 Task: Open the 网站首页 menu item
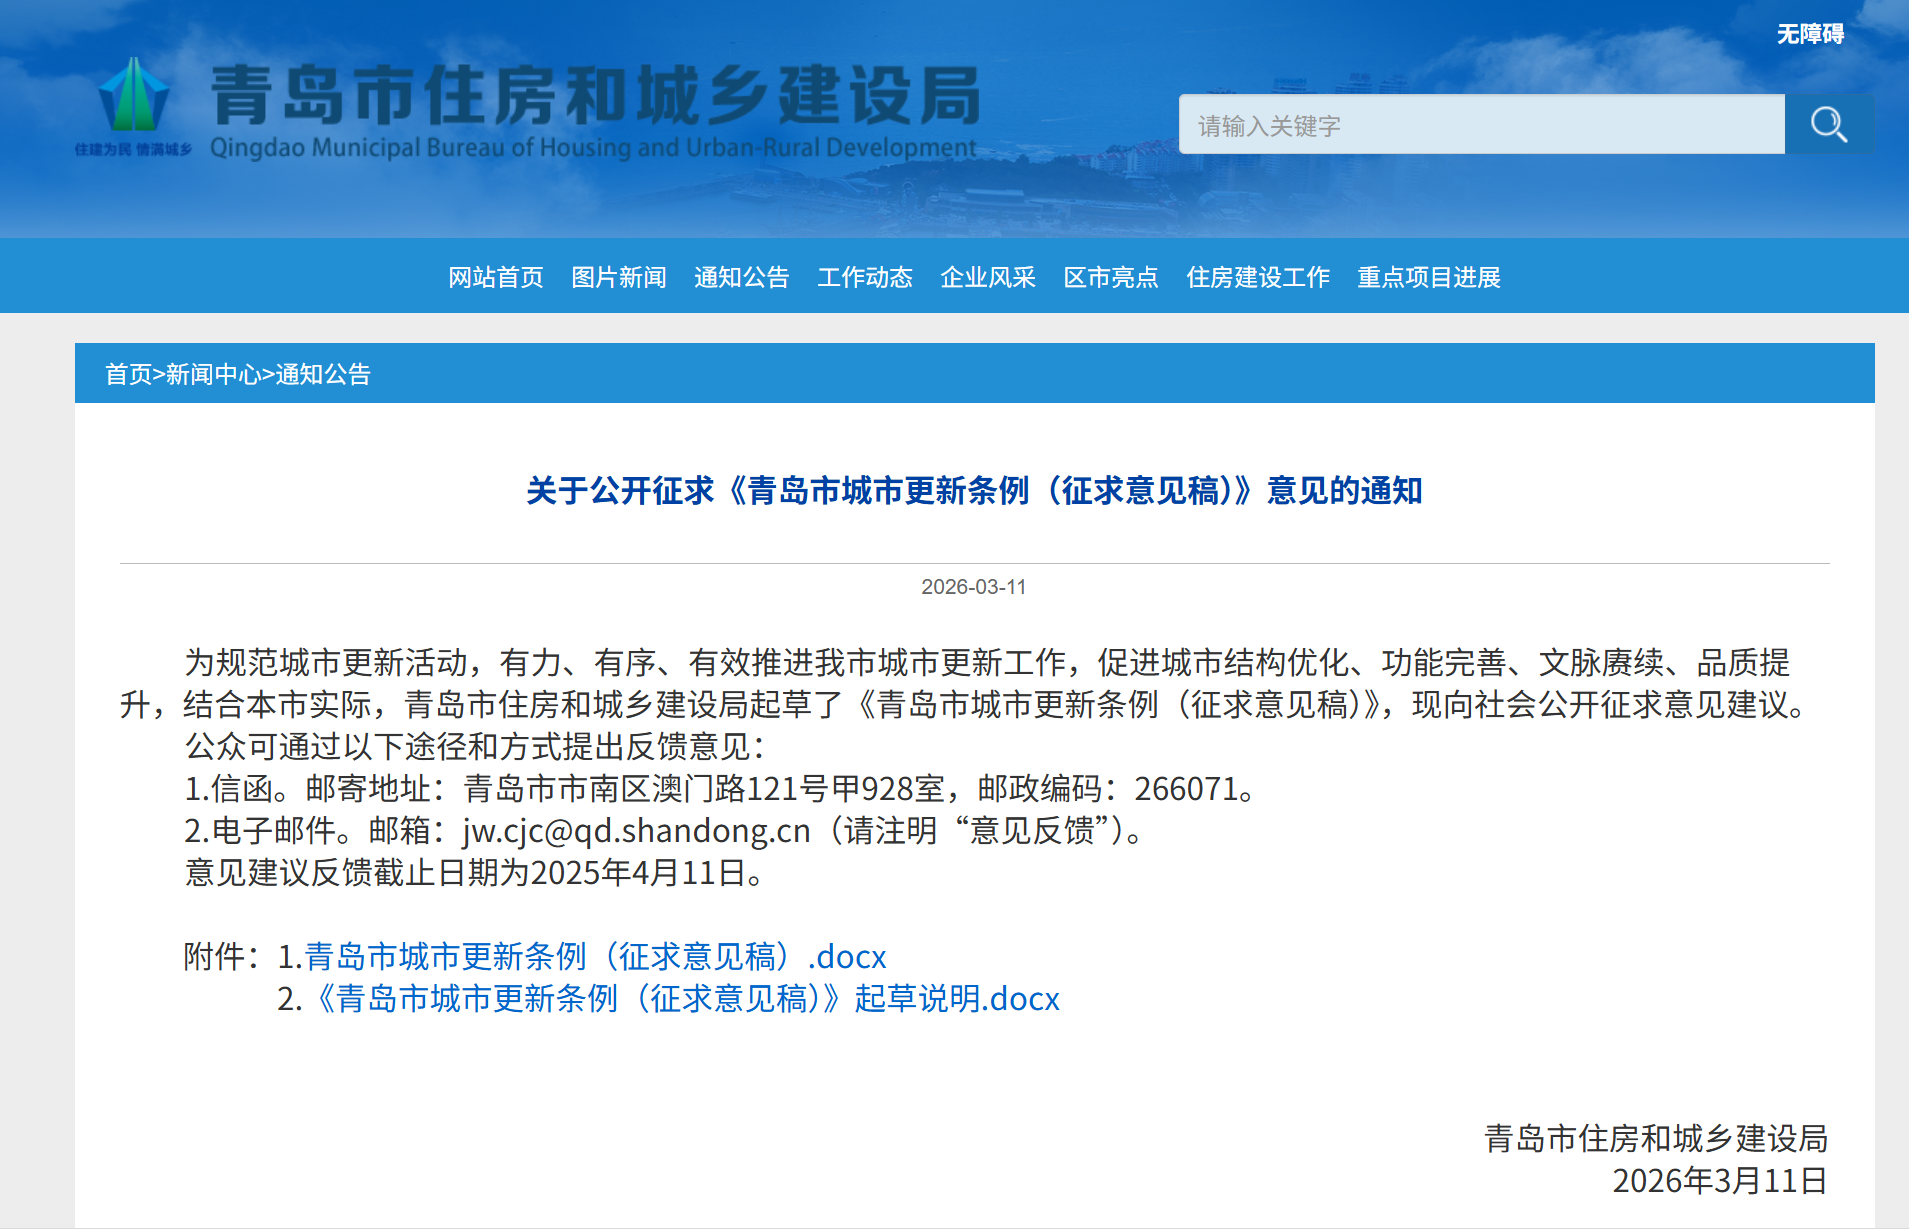tap(495, 277)
